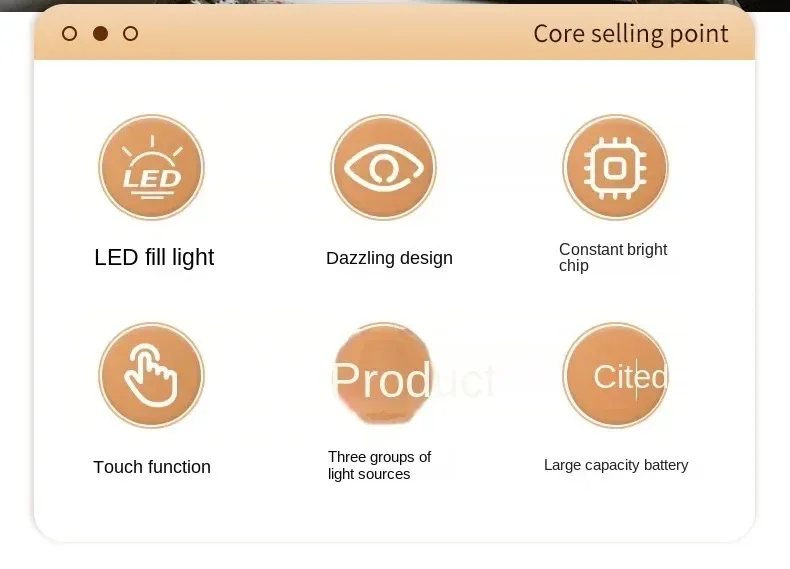
Task: Click the Core selling point heading
Action: click(631, 34)
